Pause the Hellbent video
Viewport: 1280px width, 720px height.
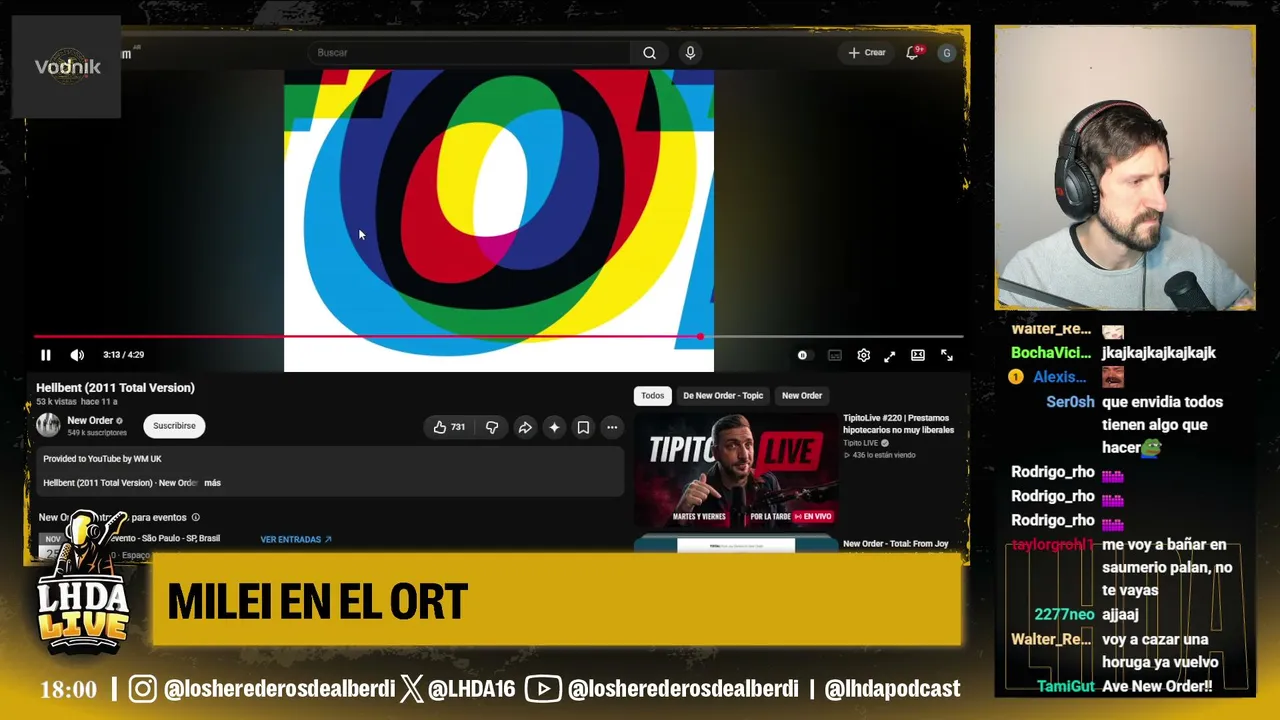45,355
